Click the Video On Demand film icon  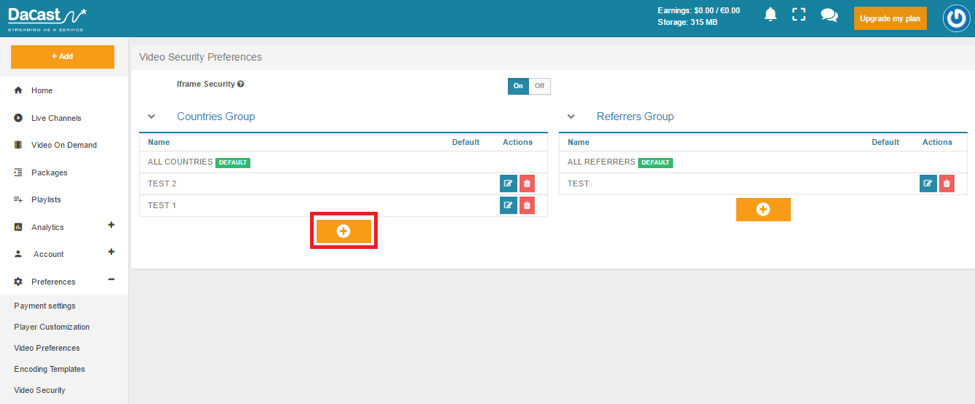[18, 145]
